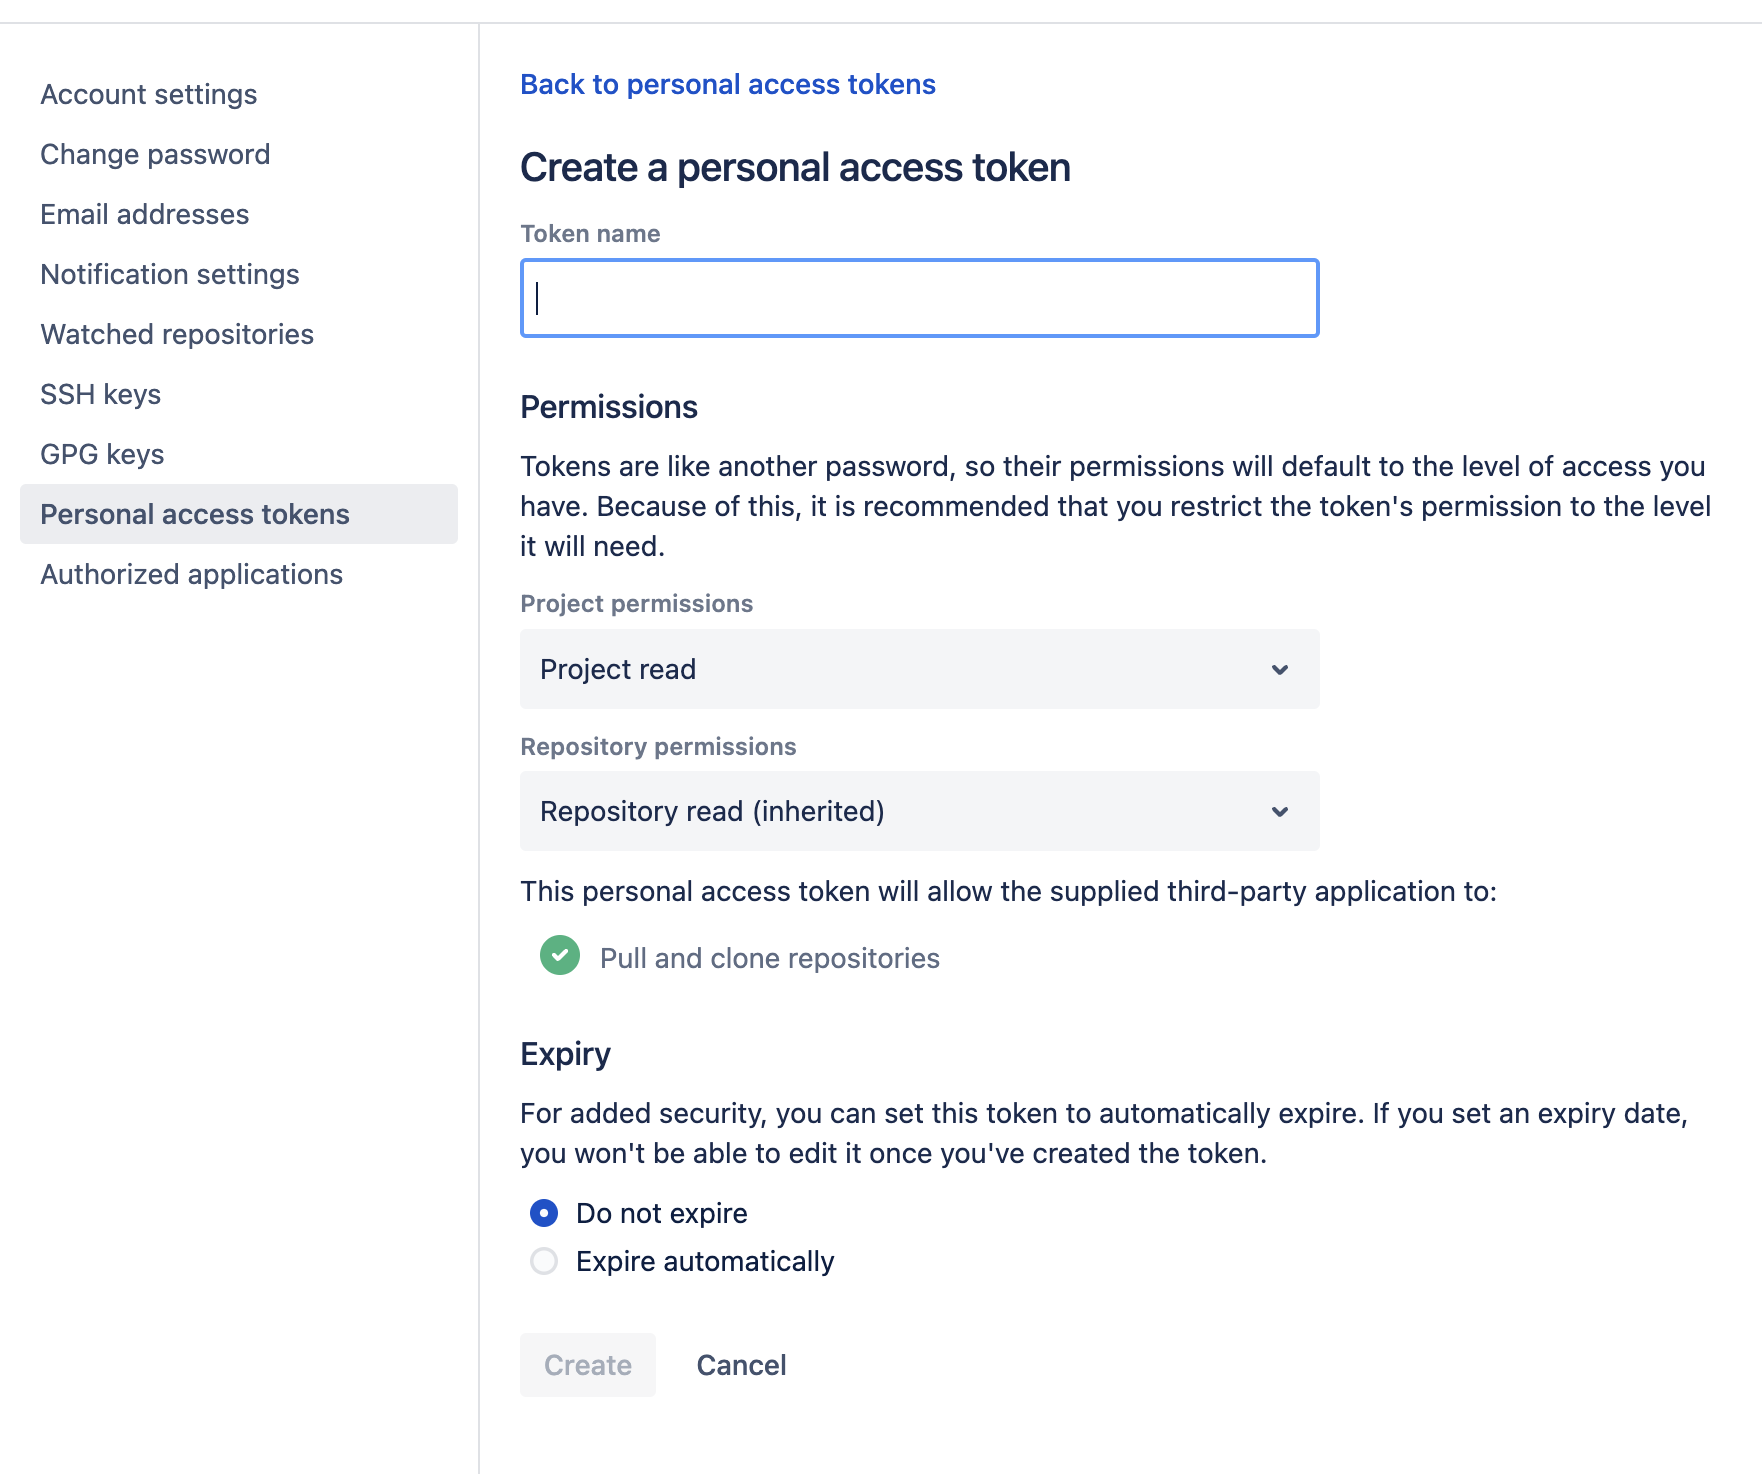Screen dimensions: 1762x1474
Task: Click Back to personal access tokens link
Action: (727, 84)
